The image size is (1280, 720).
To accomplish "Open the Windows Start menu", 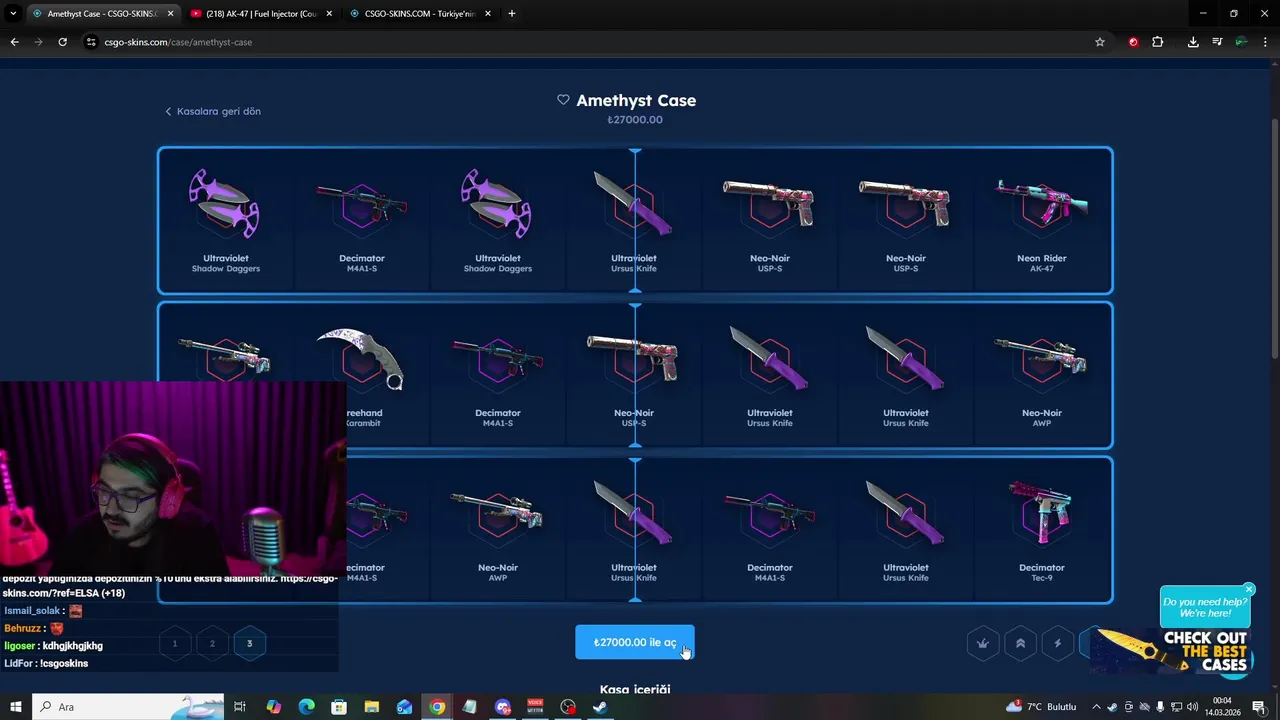I will pos(15,707).
